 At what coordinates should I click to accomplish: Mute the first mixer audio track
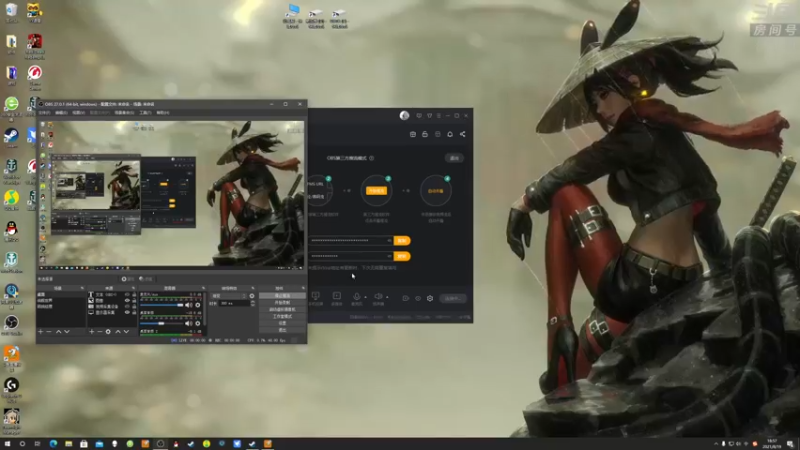coord(188,305)
